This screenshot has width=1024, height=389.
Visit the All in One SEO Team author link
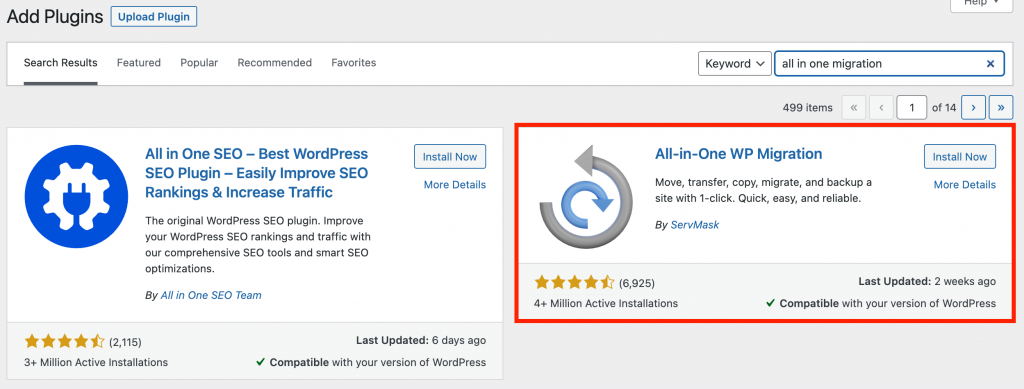(x=211, y=295)
